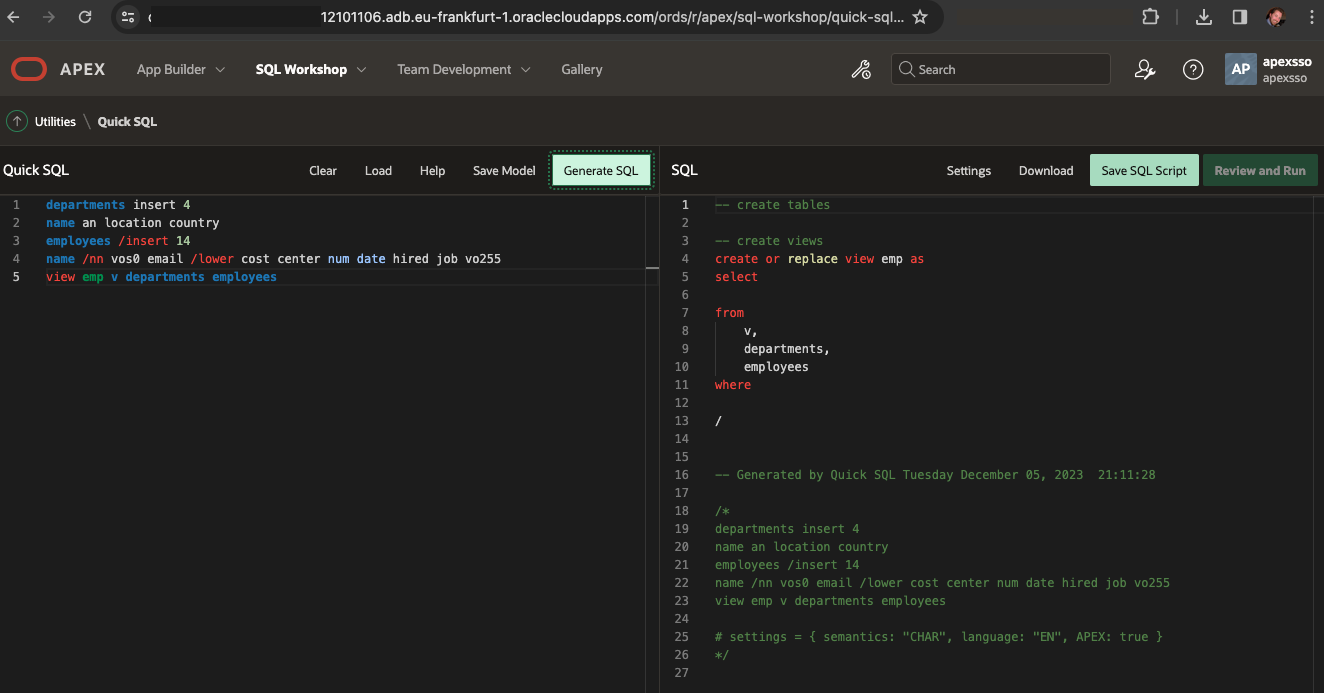This screenshot has height=693, width=1324.
Task: Click the '# settings' comment line
Action: click(x=939, y=637)
